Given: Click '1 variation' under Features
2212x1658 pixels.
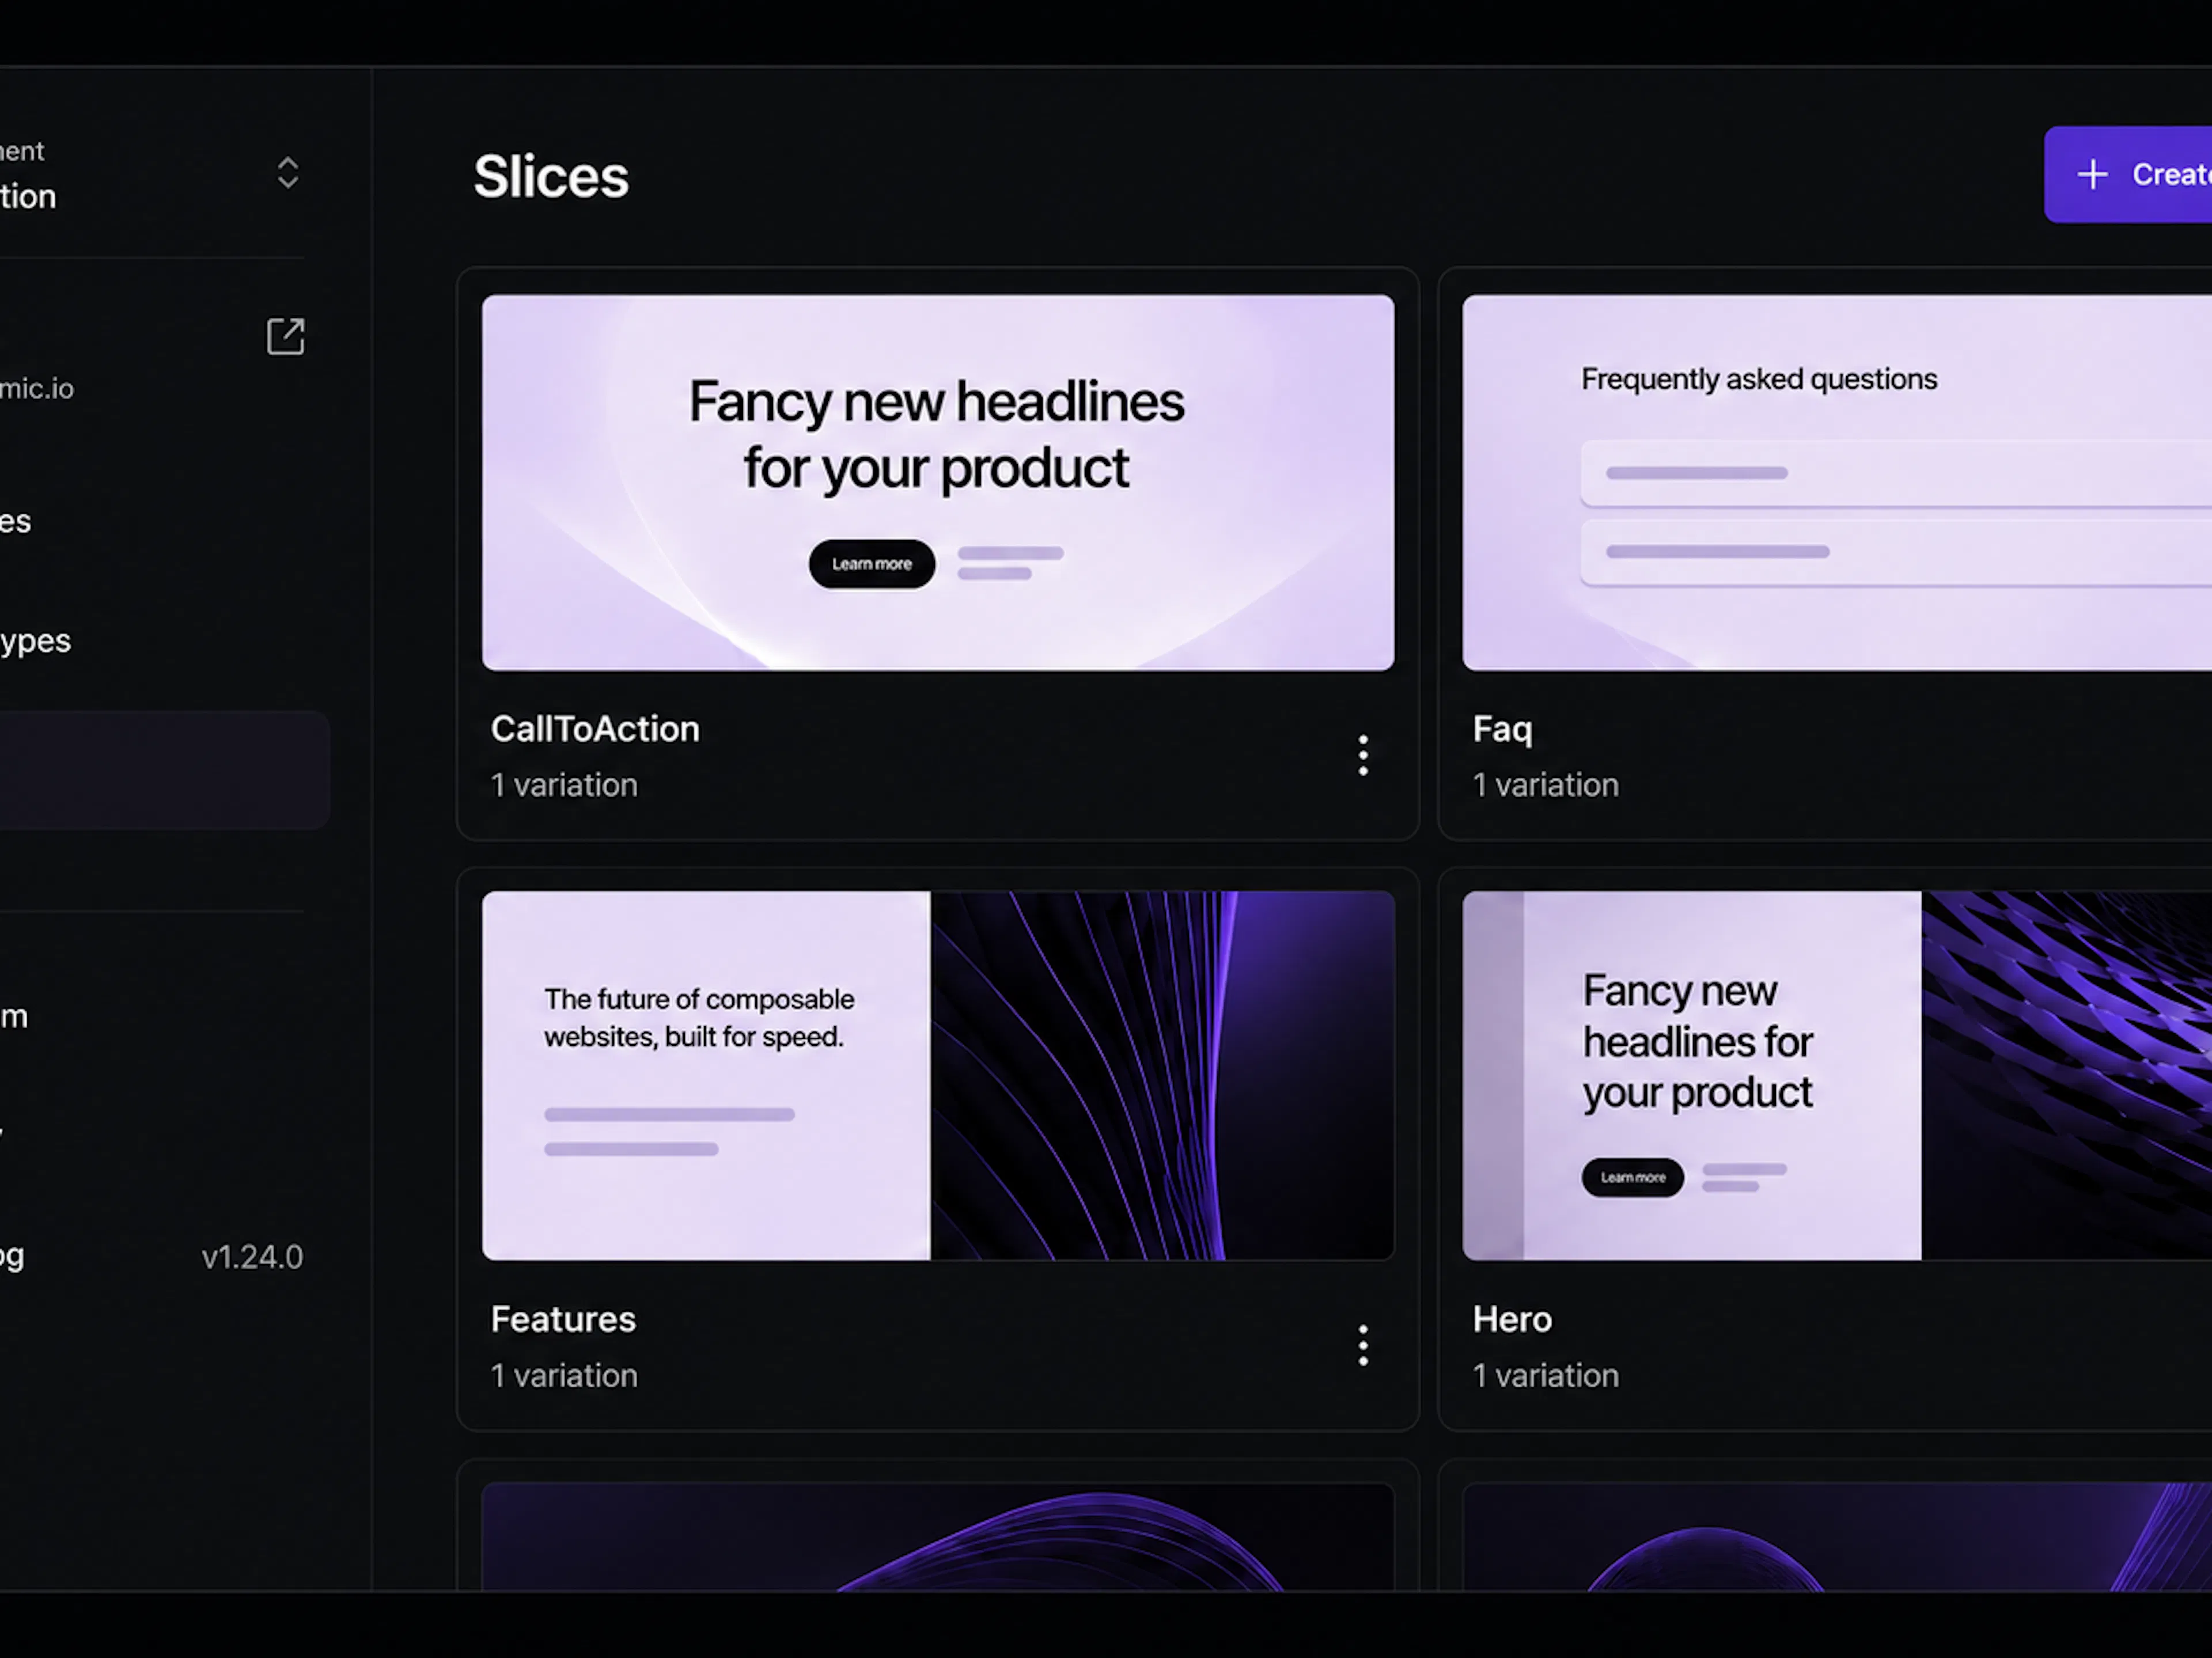Looking at the screenshot, I should pos(564,1376).
